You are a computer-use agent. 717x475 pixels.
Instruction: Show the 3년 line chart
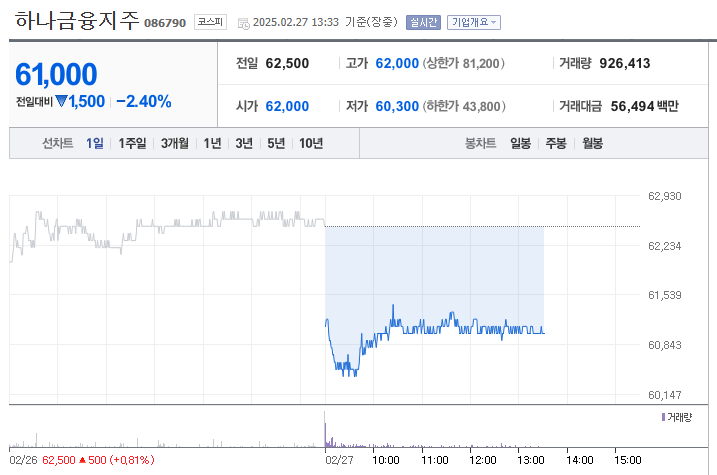(244, 144)
